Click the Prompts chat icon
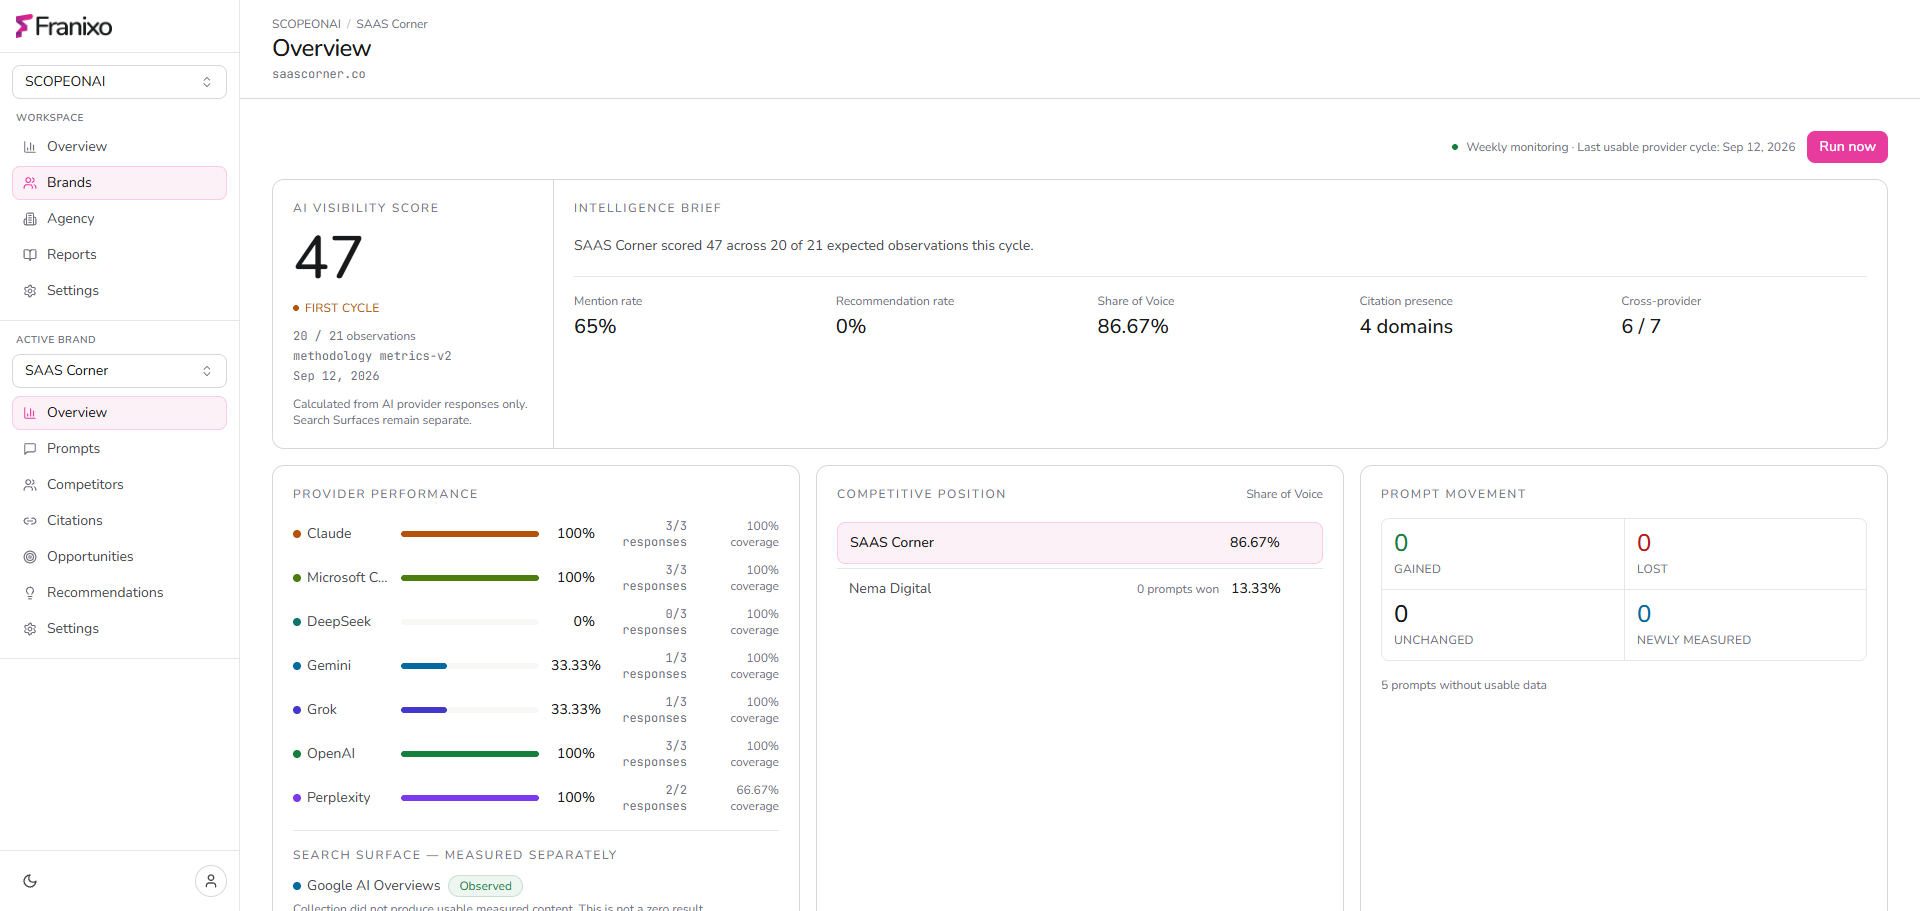 pos(30,449)
